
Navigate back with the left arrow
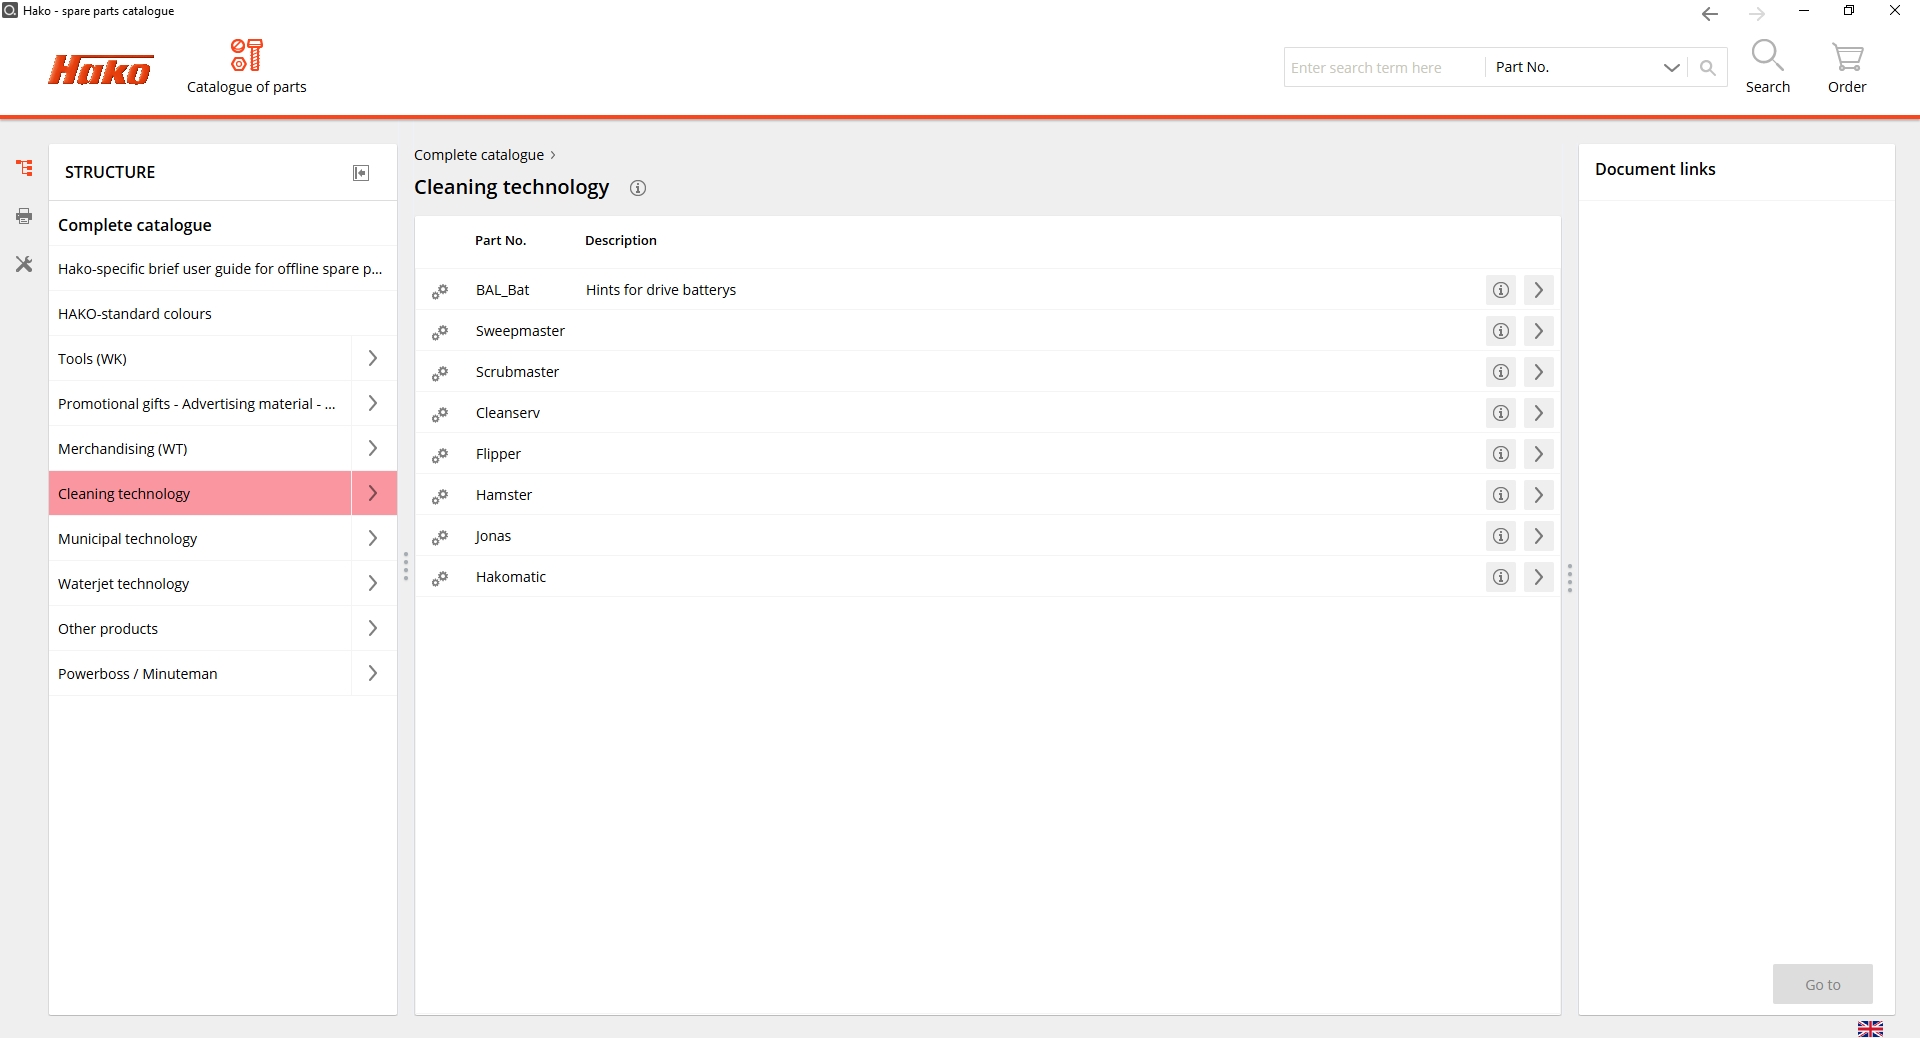pyautogui.click(x=1710, y=14)
